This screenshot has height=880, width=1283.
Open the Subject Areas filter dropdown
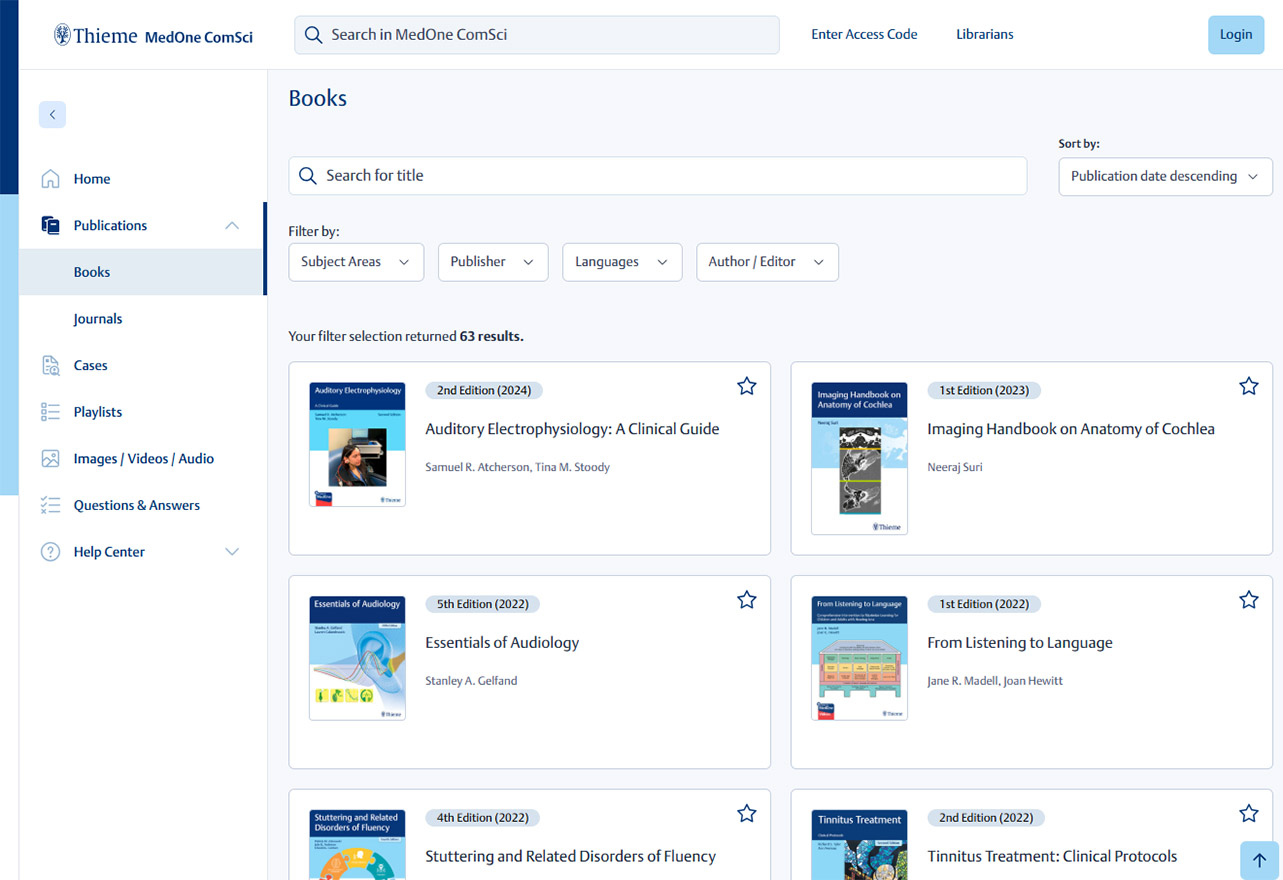coord(355,262)
